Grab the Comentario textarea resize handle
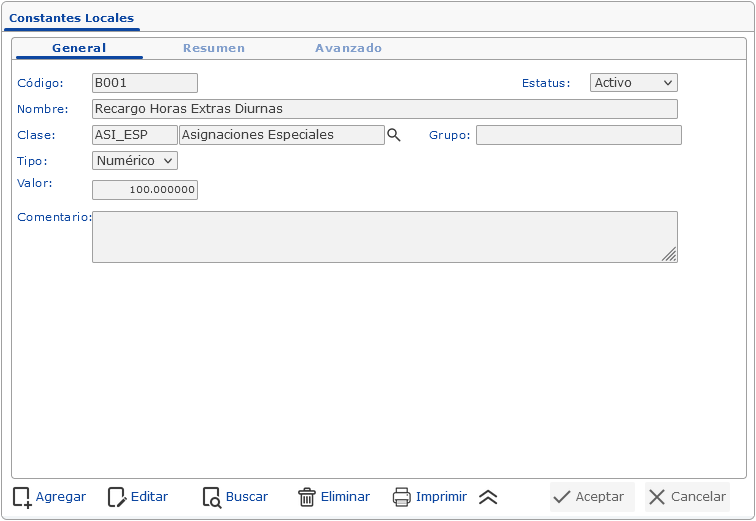Screen dimensions: 756x521 tap(670, 255)
